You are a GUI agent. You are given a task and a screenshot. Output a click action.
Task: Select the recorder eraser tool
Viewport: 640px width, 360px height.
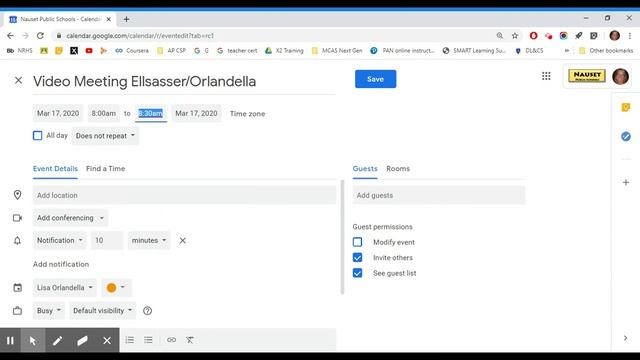[x=82, y=340]
